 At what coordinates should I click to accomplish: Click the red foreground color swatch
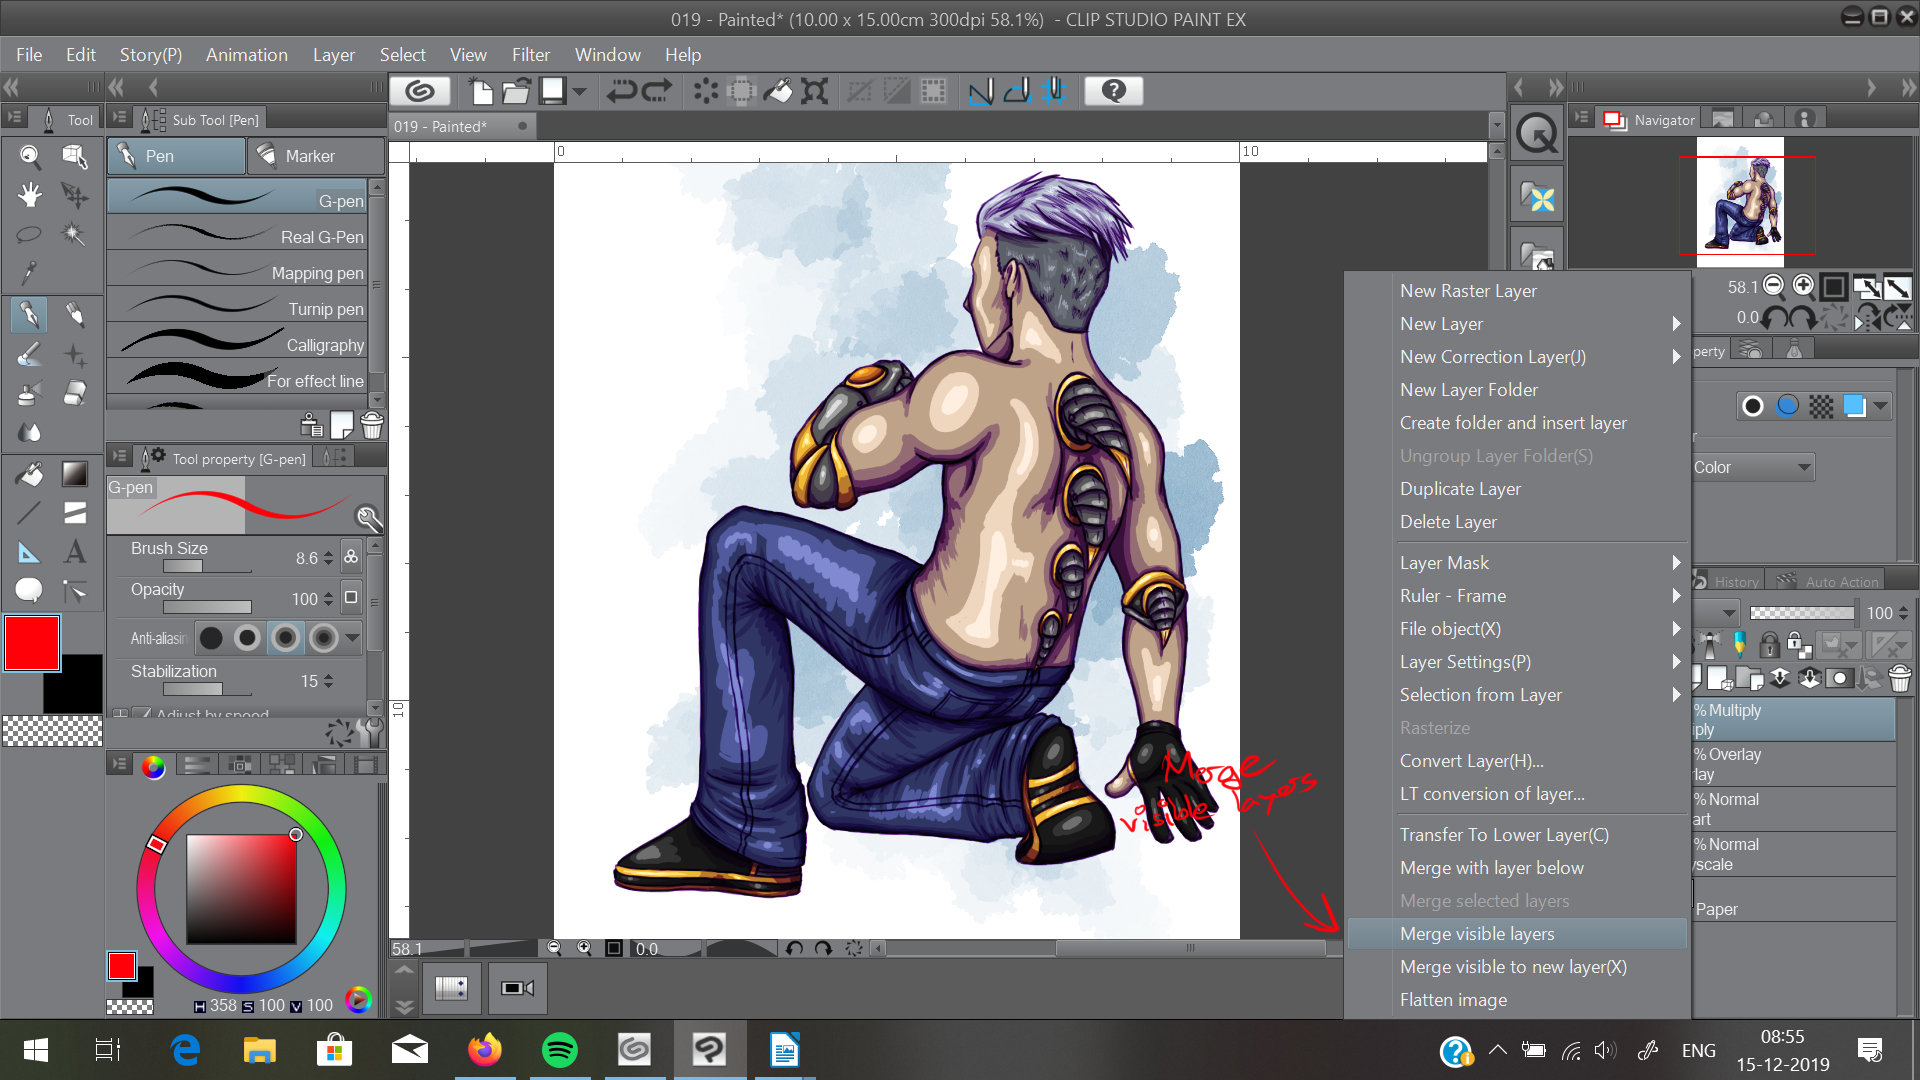32,643
